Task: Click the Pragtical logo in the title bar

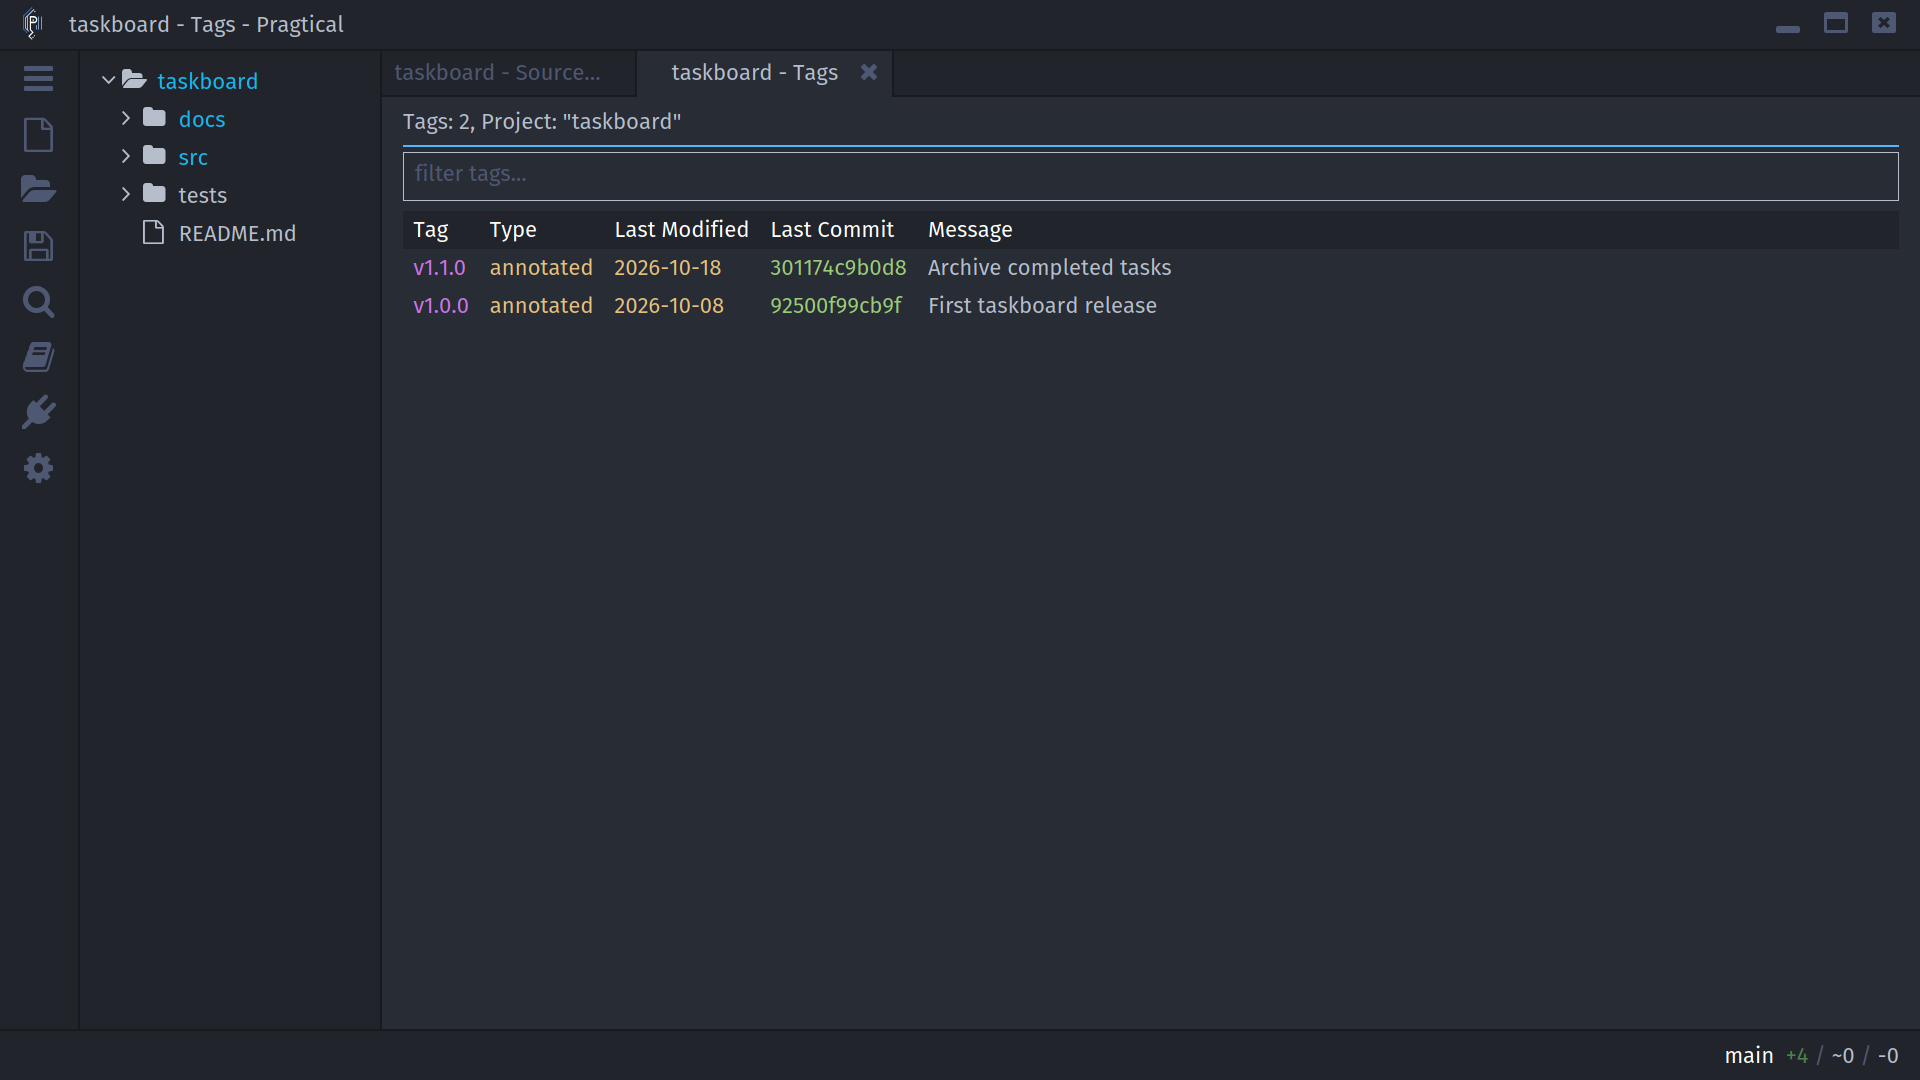Action: [x=32, y=24]
